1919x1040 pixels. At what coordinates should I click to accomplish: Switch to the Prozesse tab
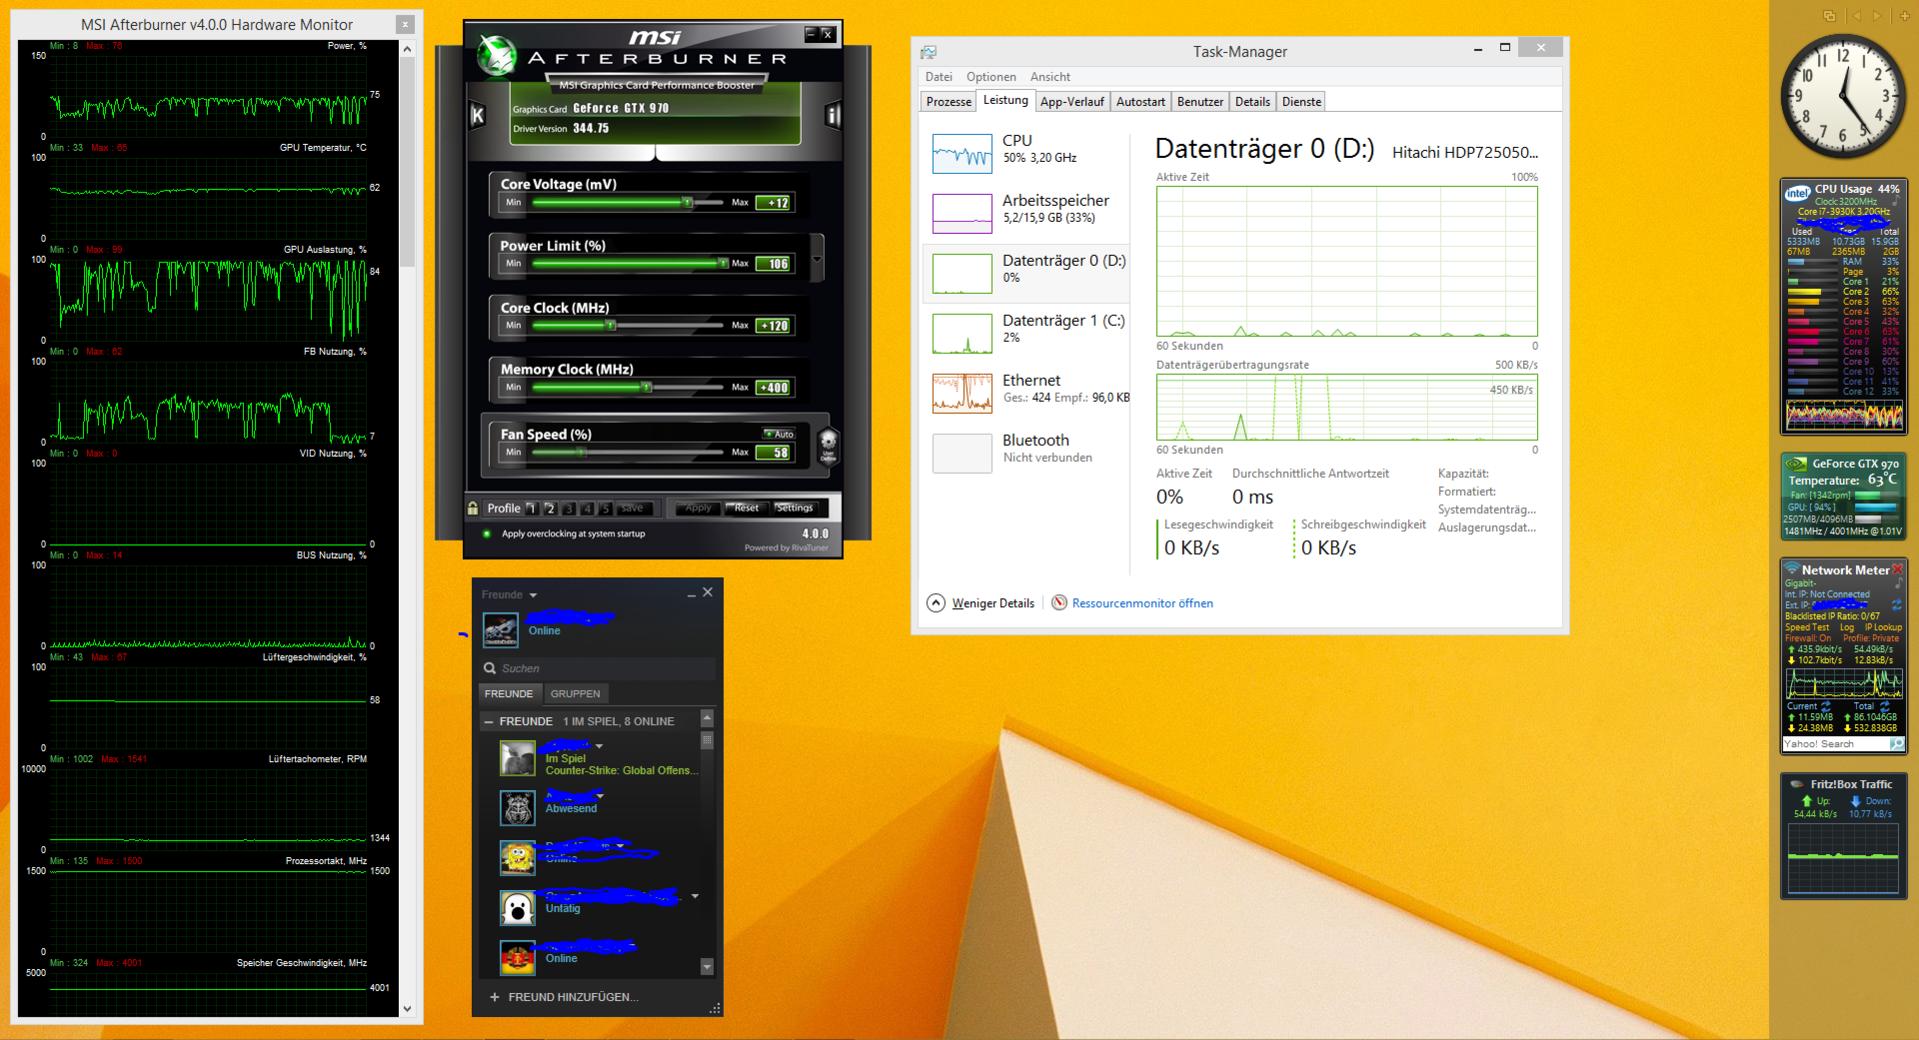tap(948, 102)
